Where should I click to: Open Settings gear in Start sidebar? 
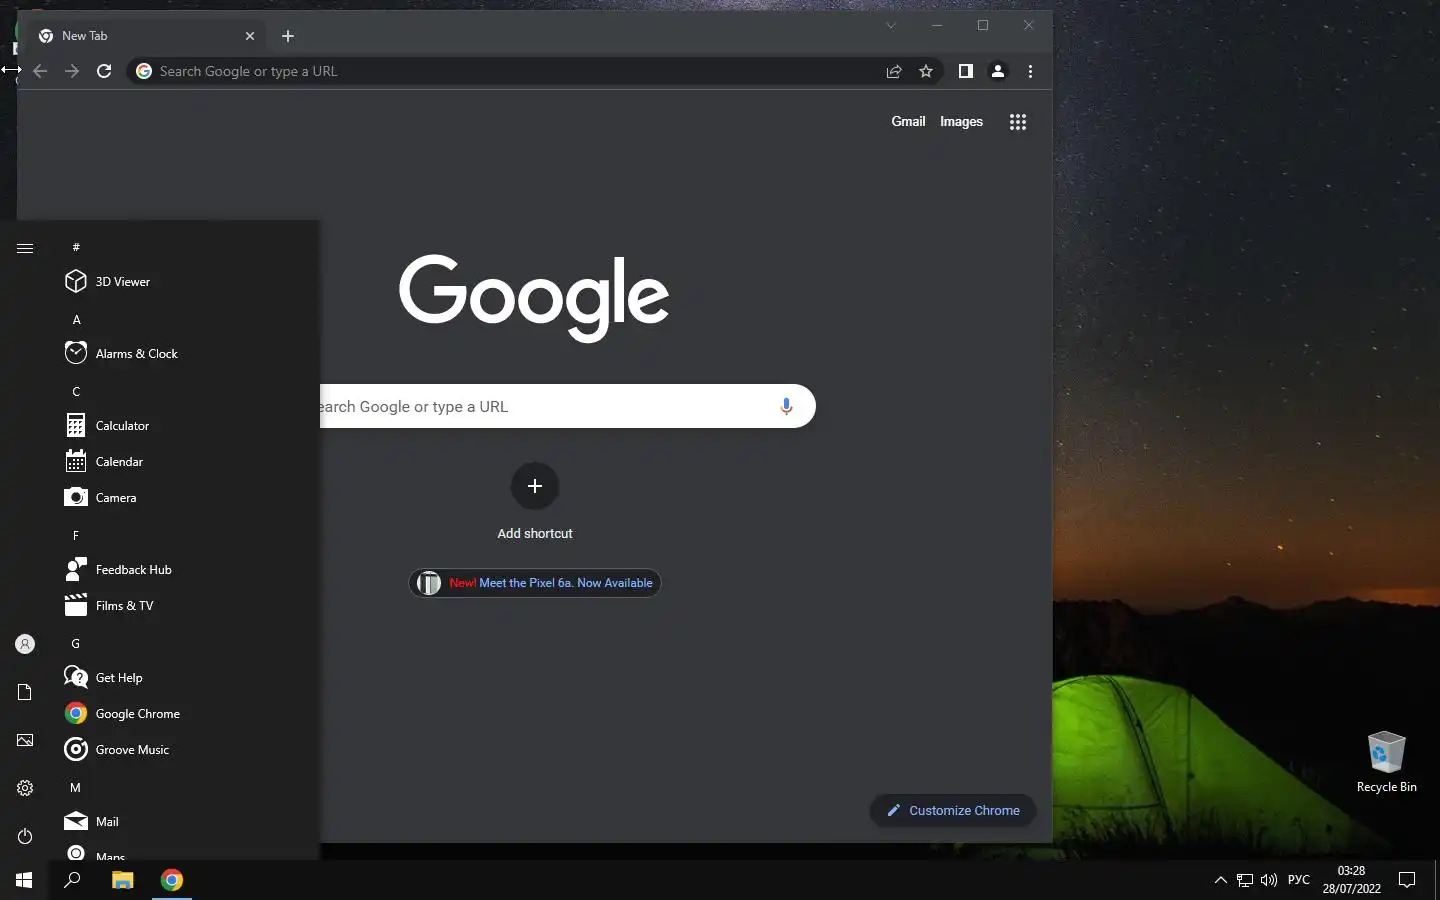(25, 788)
